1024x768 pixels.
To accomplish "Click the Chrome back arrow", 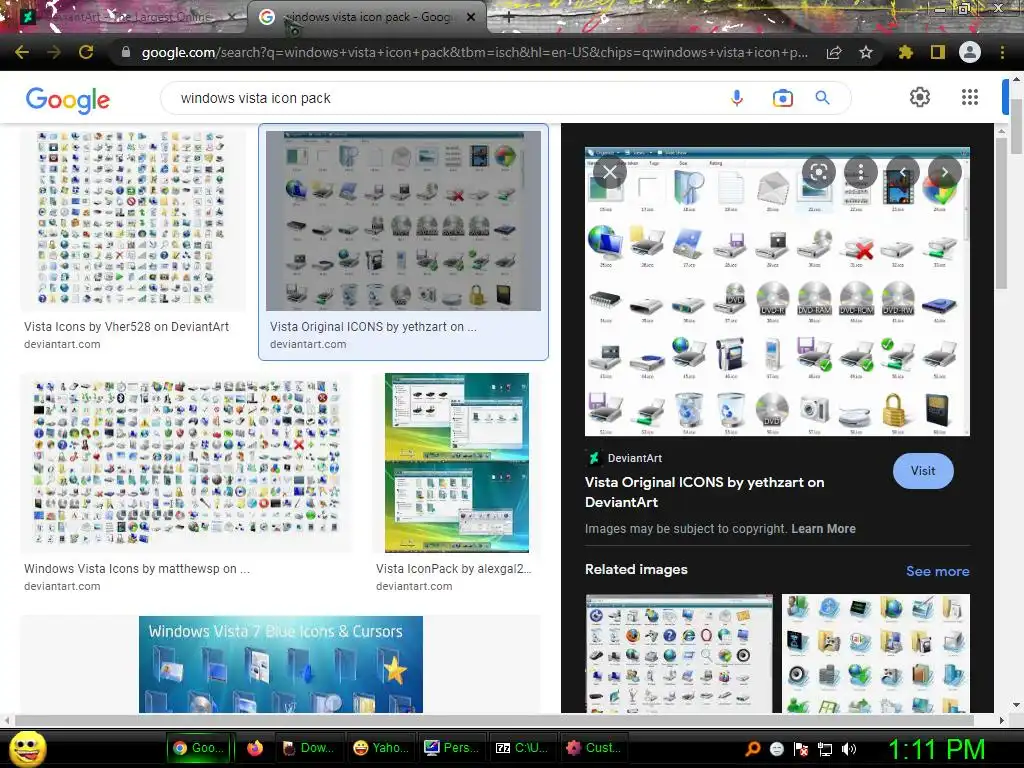I will tap(22, 52).
